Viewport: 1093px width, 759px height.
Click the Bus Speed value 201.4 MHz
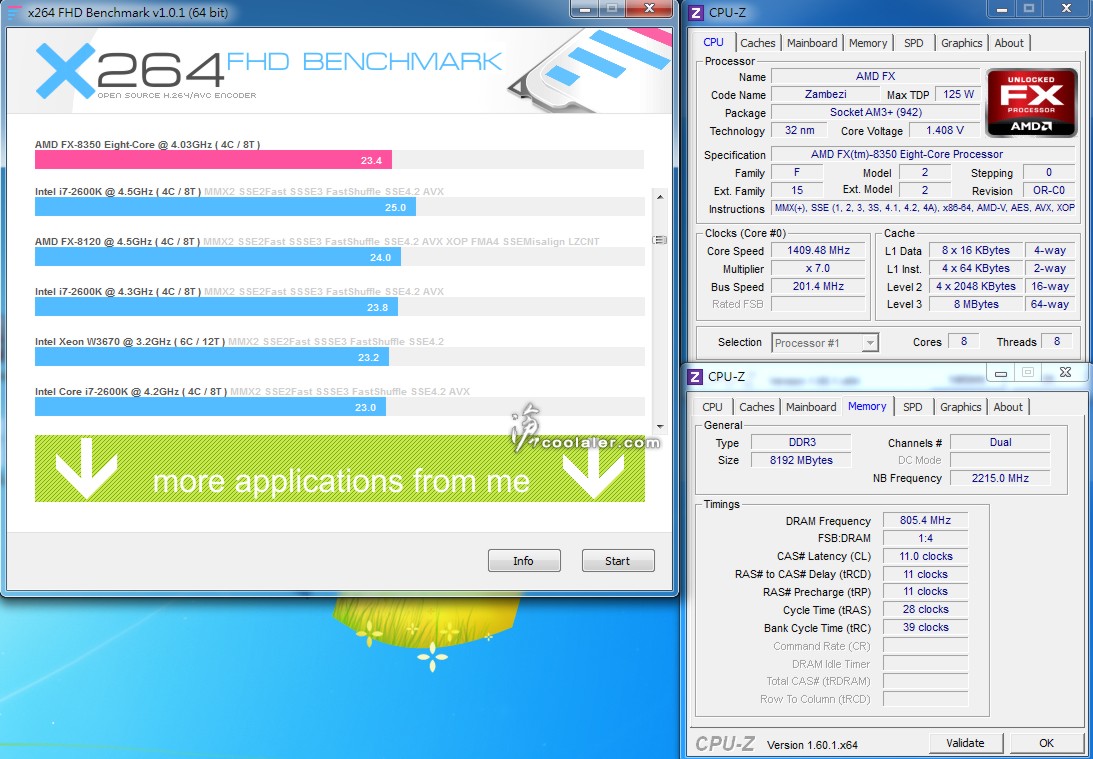click(818, 286)
